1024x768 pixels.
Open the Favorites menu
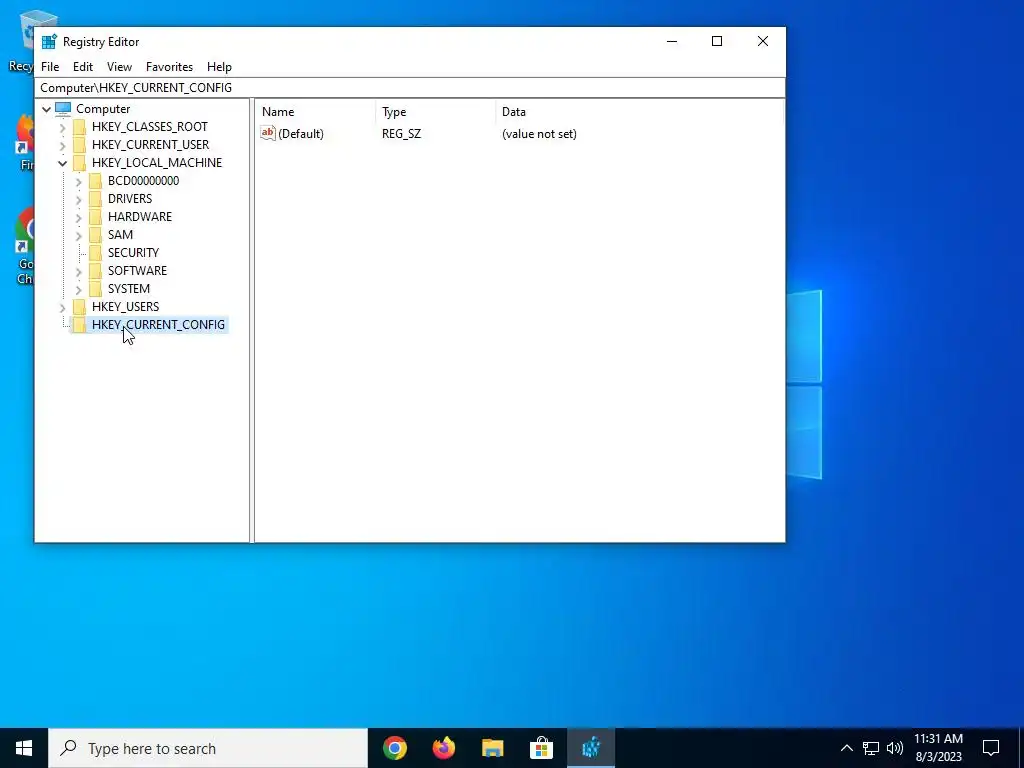[169, 67]
